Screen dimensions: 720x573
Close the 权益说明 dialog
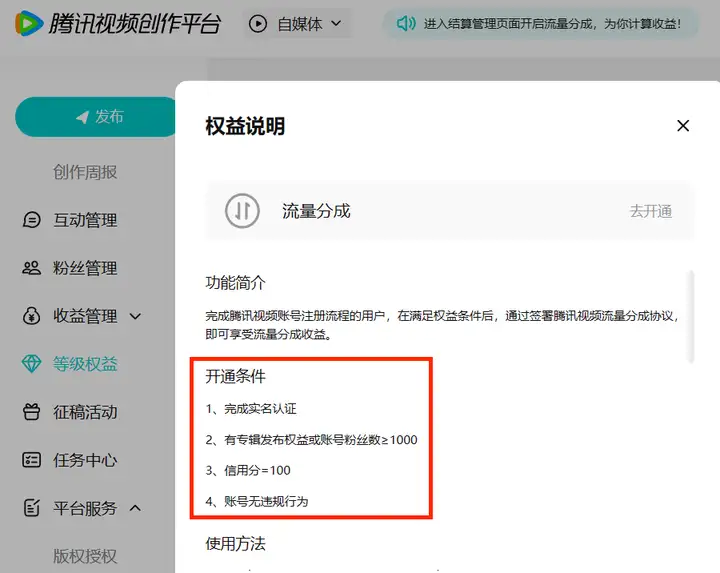[683, 125]
